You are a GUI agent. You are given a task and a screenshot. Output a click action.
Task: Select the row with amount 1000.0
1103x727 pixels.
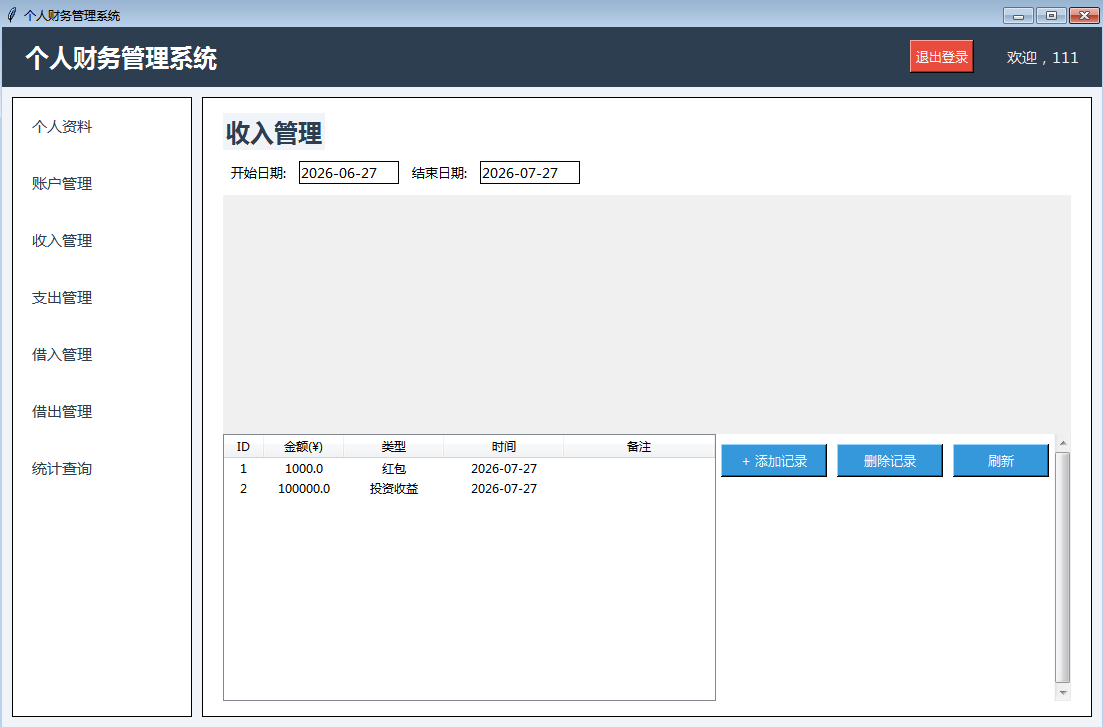click(x=469, y=469)
